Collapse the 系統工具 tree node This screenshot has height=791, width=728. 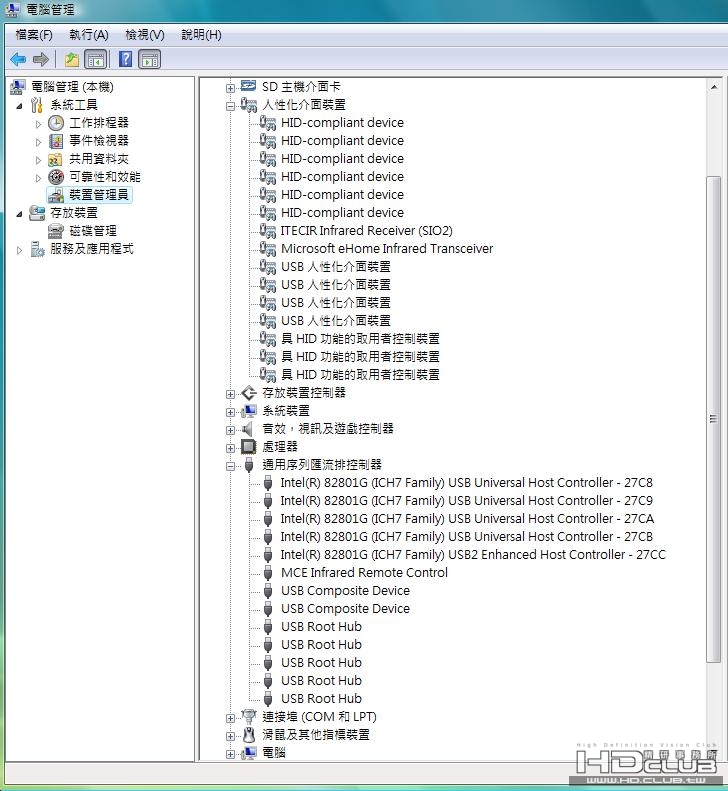[x=19, y=106]
